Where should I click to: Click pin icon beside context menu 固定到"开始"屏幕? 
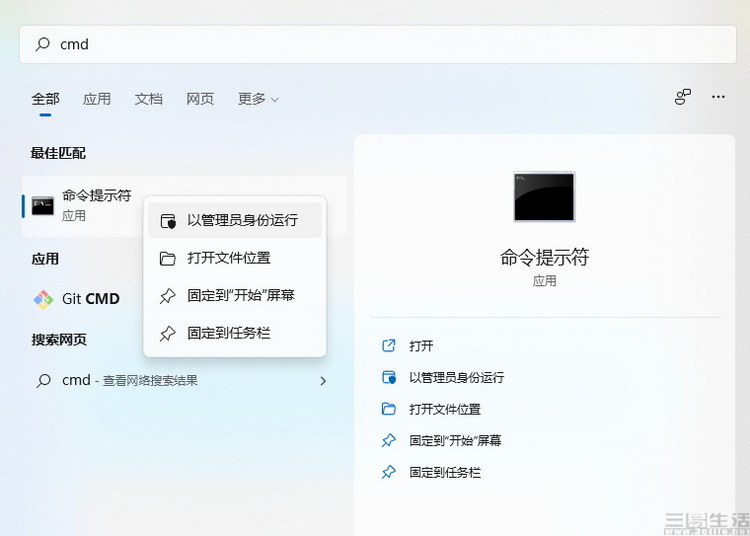167,296
